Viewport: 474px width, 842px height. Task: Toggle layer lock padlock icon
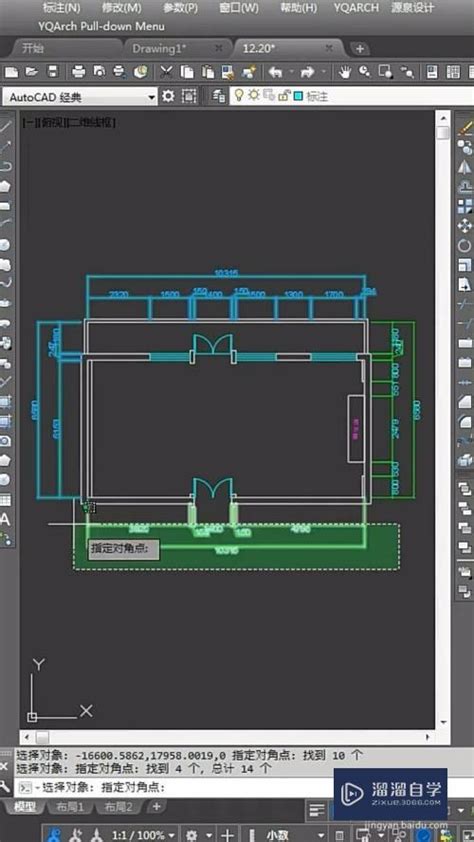[x=282, y=96]
